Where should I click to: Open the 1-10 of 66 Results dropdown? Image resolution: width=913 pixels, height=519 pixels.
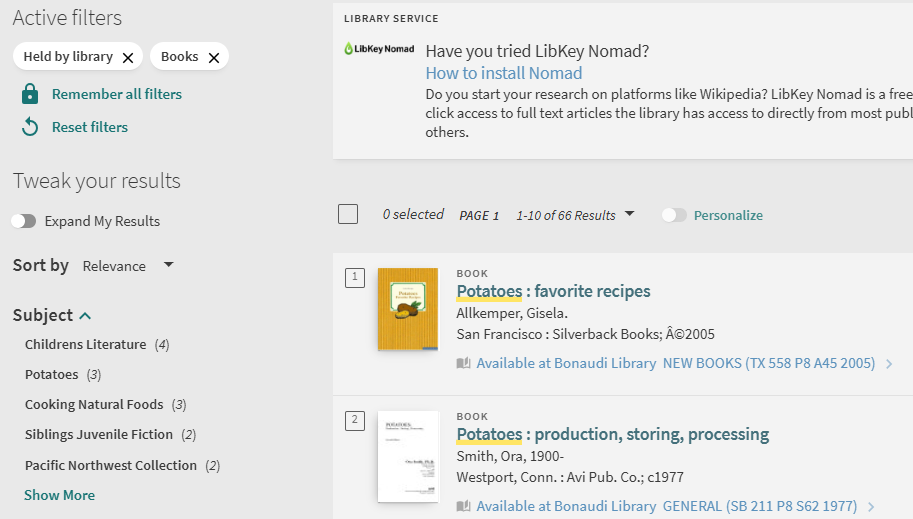click(x=575, y=215)
